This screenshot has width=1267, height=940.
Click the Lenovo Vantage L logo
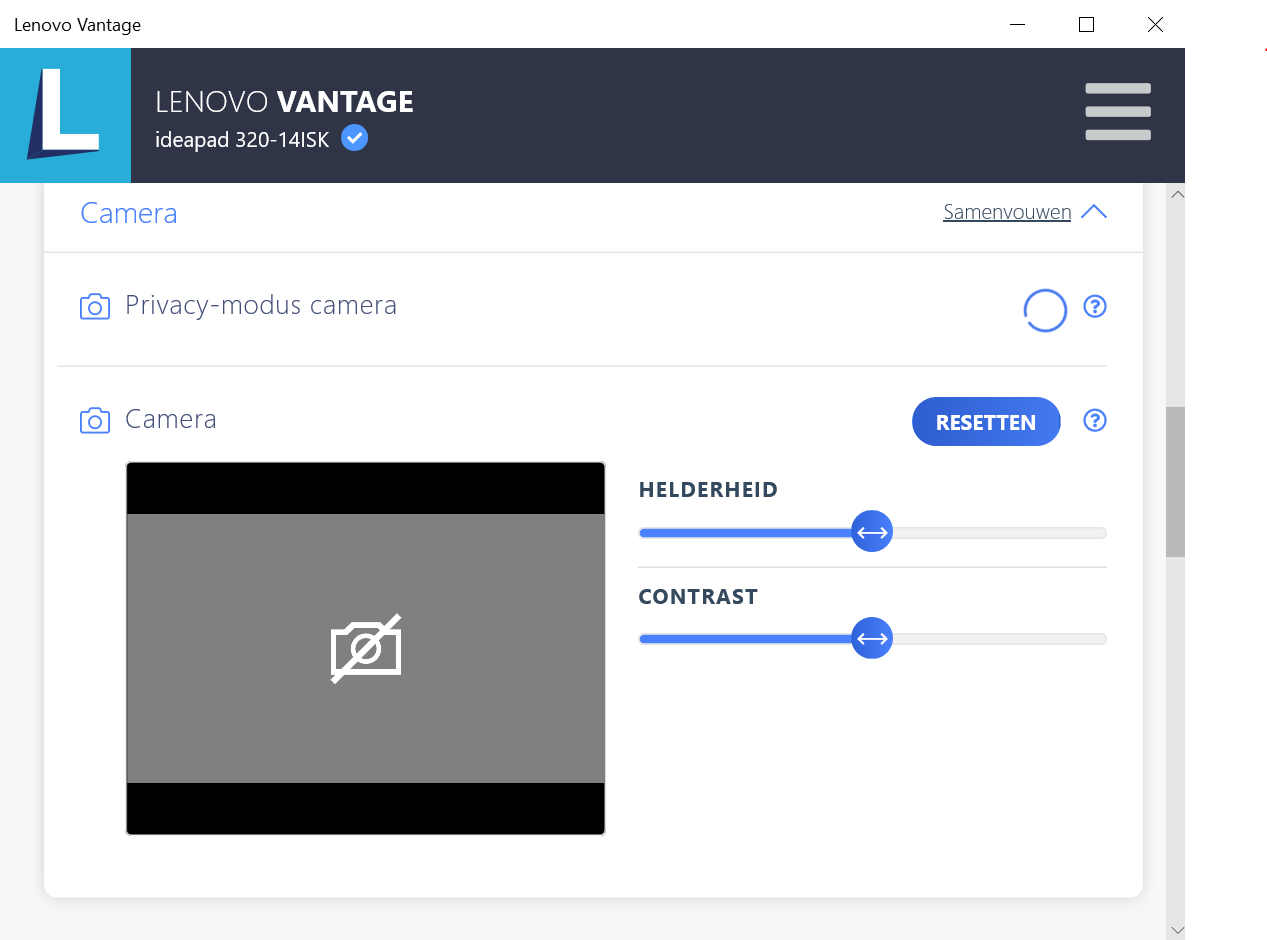coord(65,115)
